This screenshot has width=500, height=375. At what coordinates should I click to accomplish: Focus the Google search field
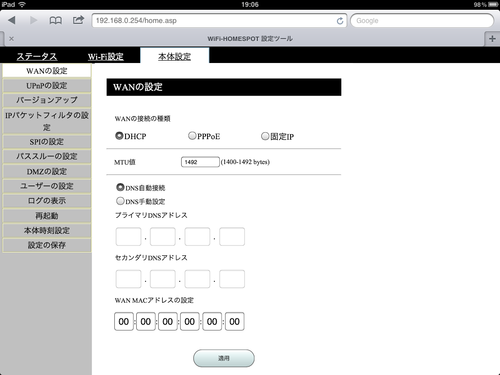point(422,21)
